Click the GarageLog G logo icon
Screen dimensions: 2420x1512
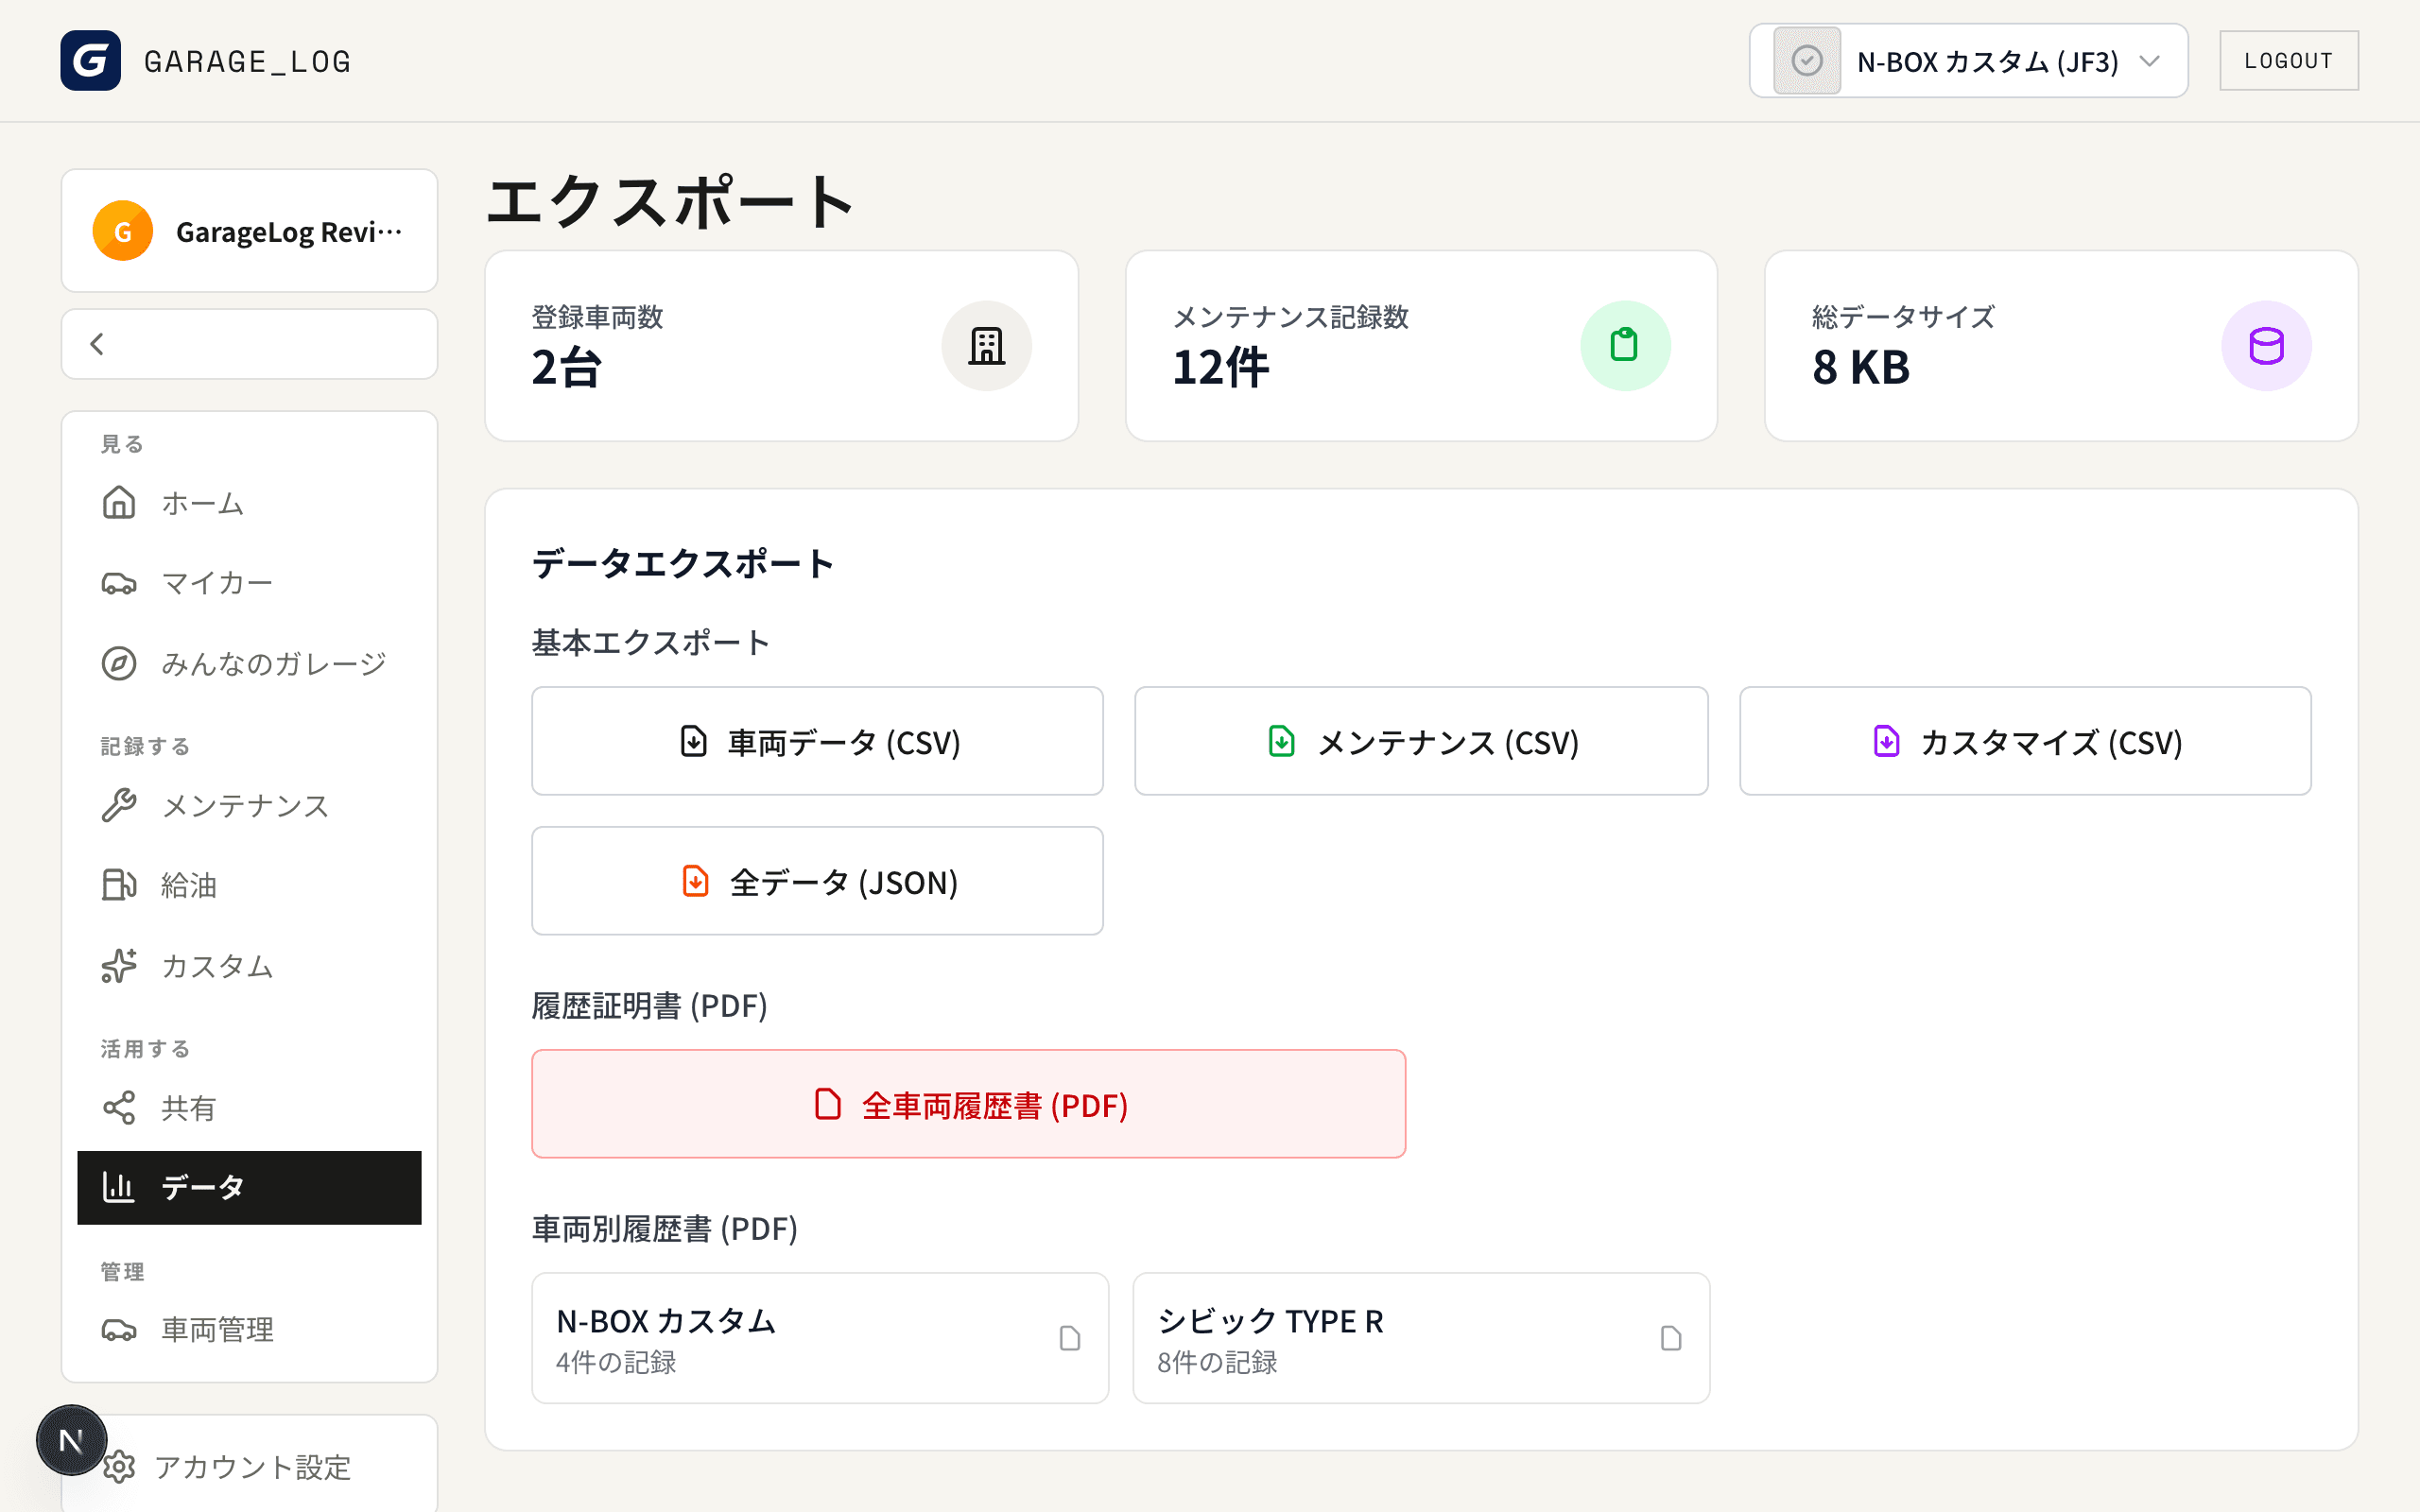(x=90, y=61)
